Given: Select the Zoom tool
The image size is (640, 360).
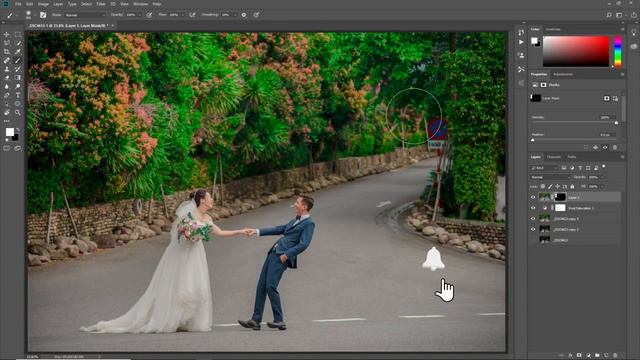Looking at the screenshot, I should click(18, 112).
